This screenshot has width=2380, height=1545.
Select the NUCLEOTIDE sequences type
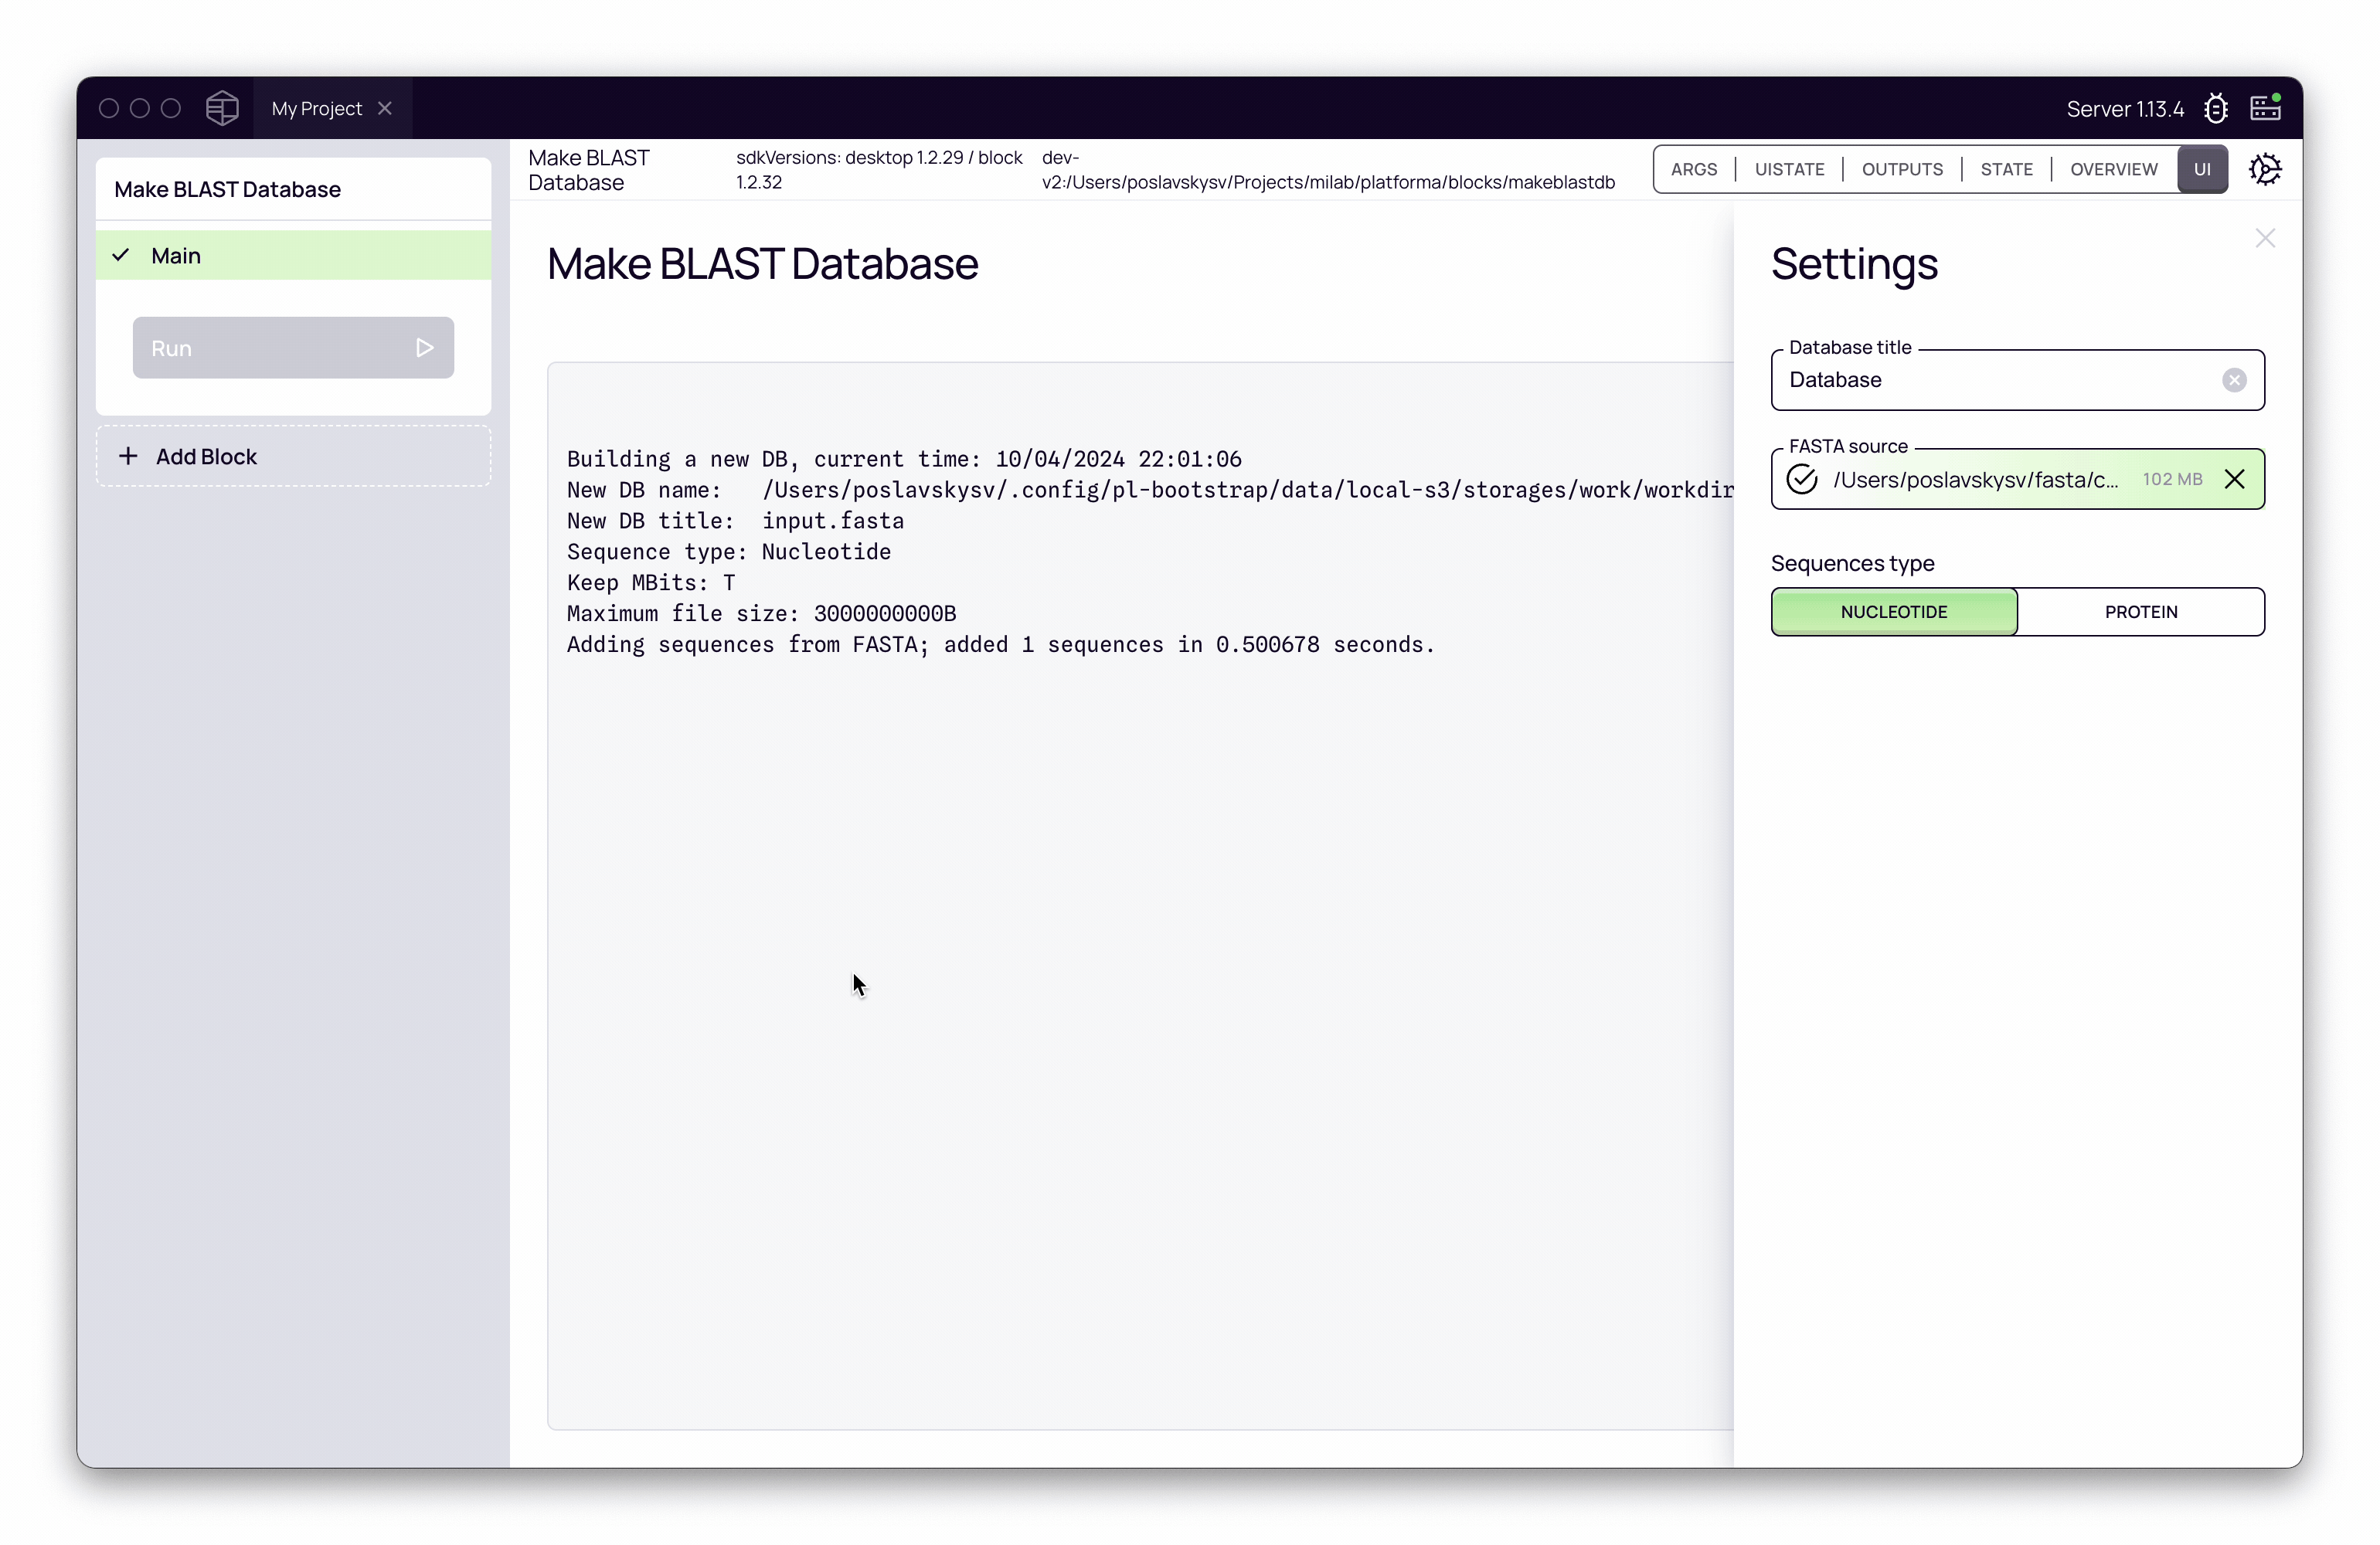[1893, 611]
